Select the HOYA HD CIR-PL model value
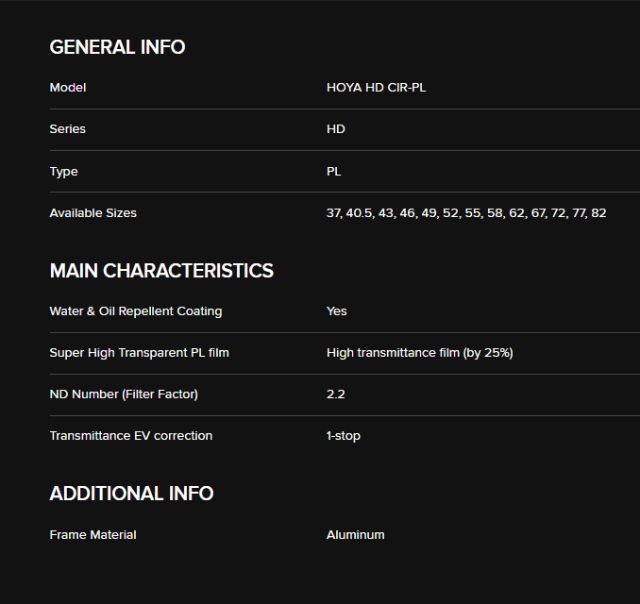This screenshot has width=640, height=604. [376, 88]
